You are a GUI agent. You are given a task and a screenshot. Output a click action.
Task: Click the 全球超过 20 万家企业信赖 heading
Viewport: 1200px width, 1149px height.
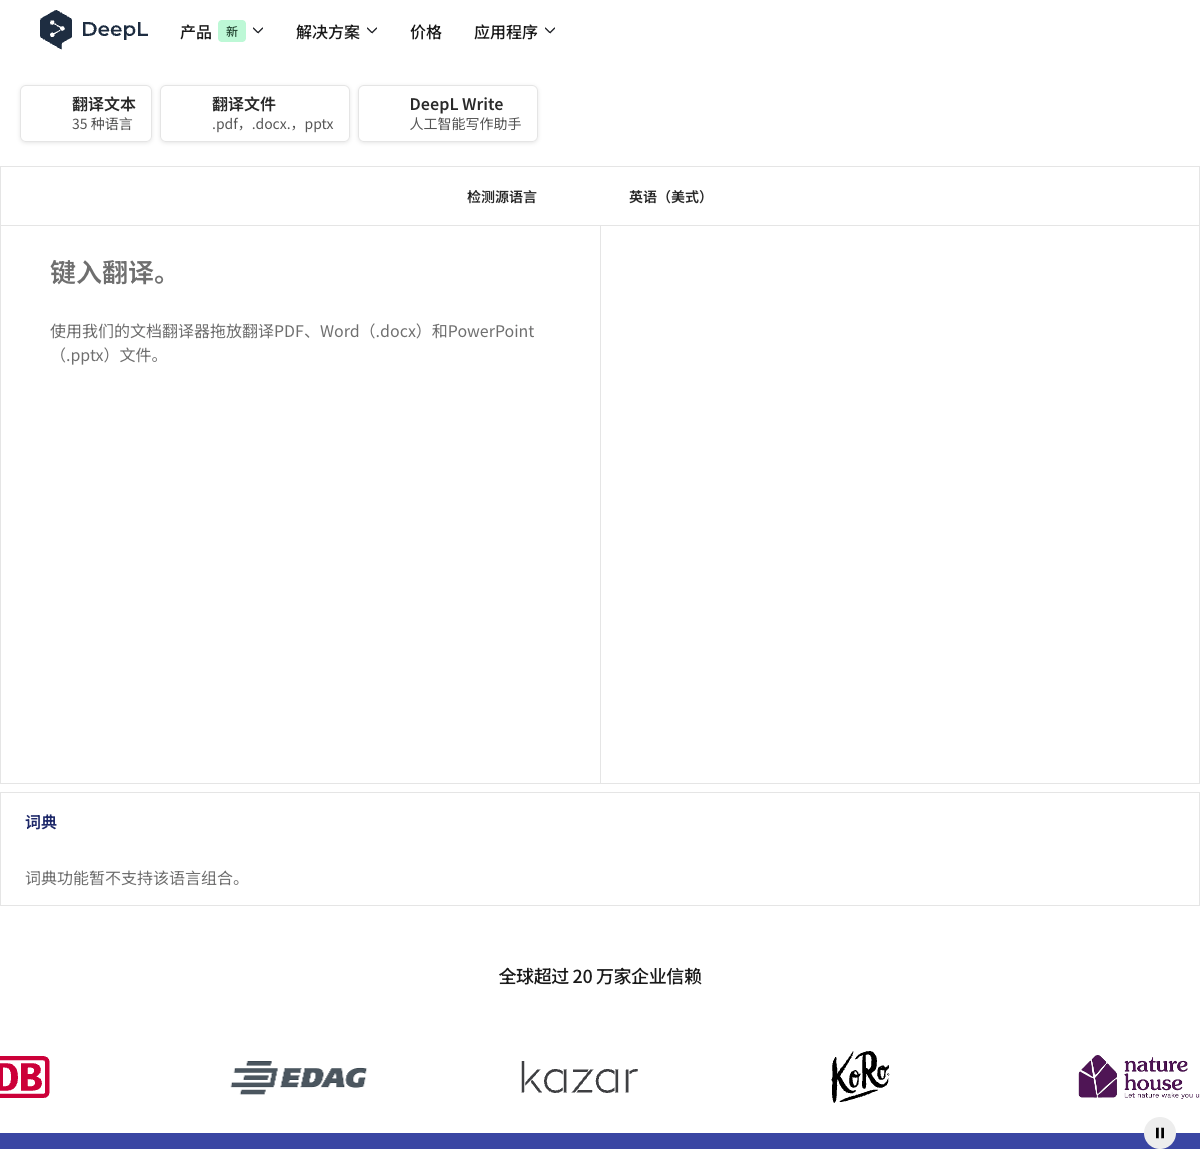point(600,976)
